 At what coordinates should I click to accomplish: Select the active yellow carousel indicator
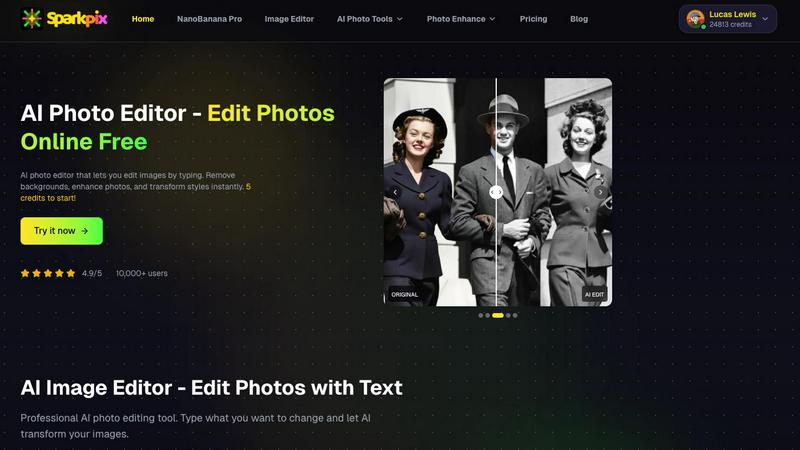click(498, 315)
